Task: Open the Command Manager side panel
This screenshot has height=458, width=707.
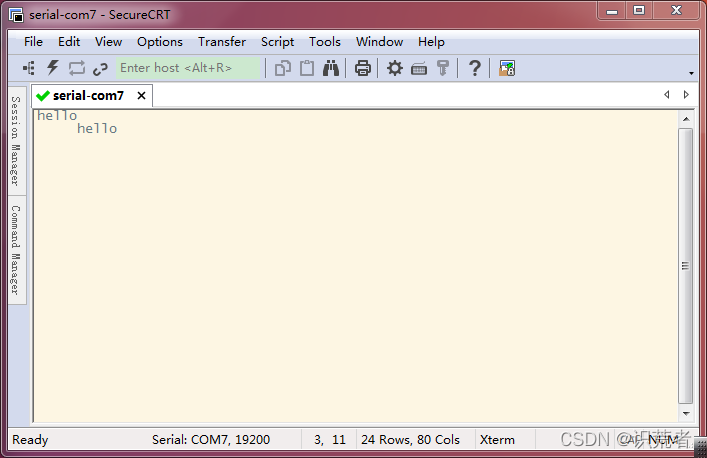Action: [x=16, y=250]
